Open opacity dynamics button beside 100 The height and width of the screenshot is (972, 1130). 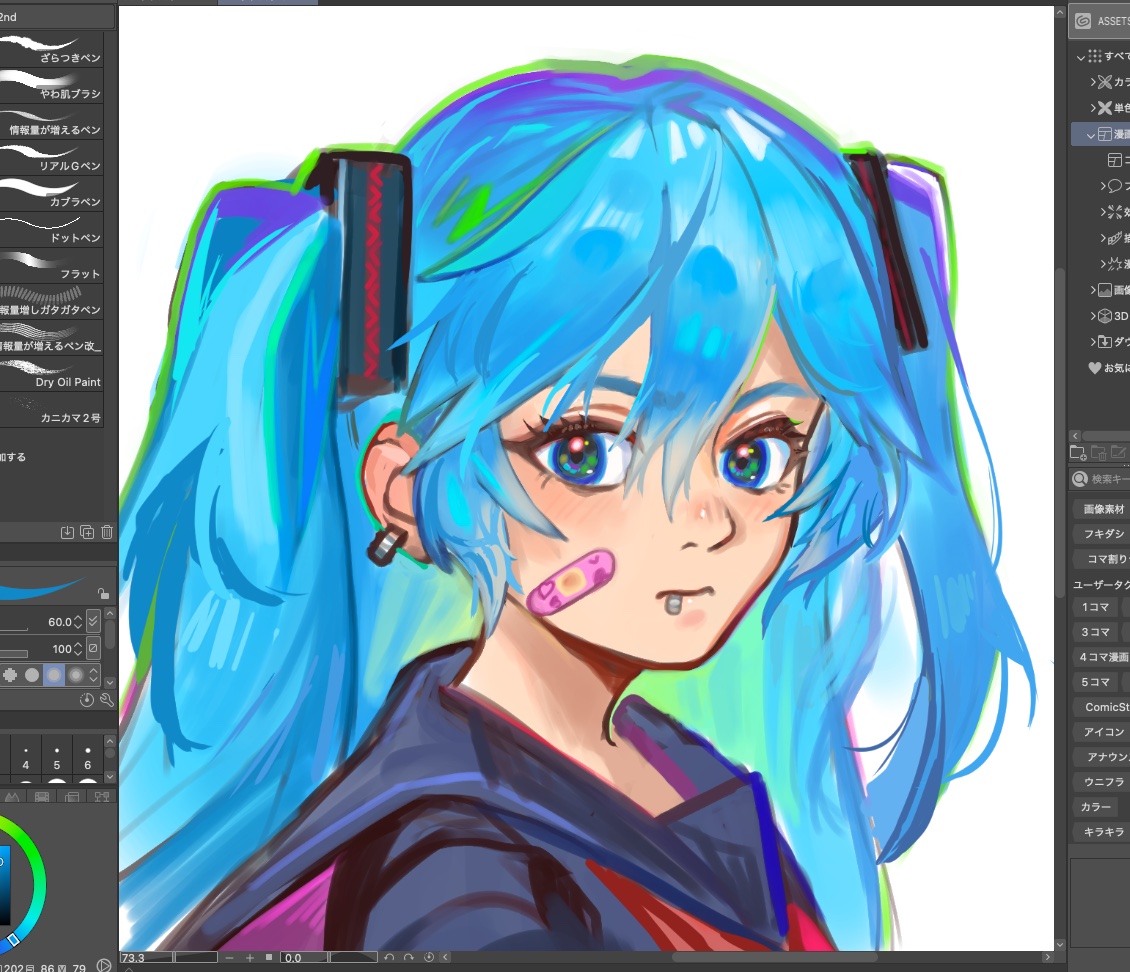tap(93, 648)
